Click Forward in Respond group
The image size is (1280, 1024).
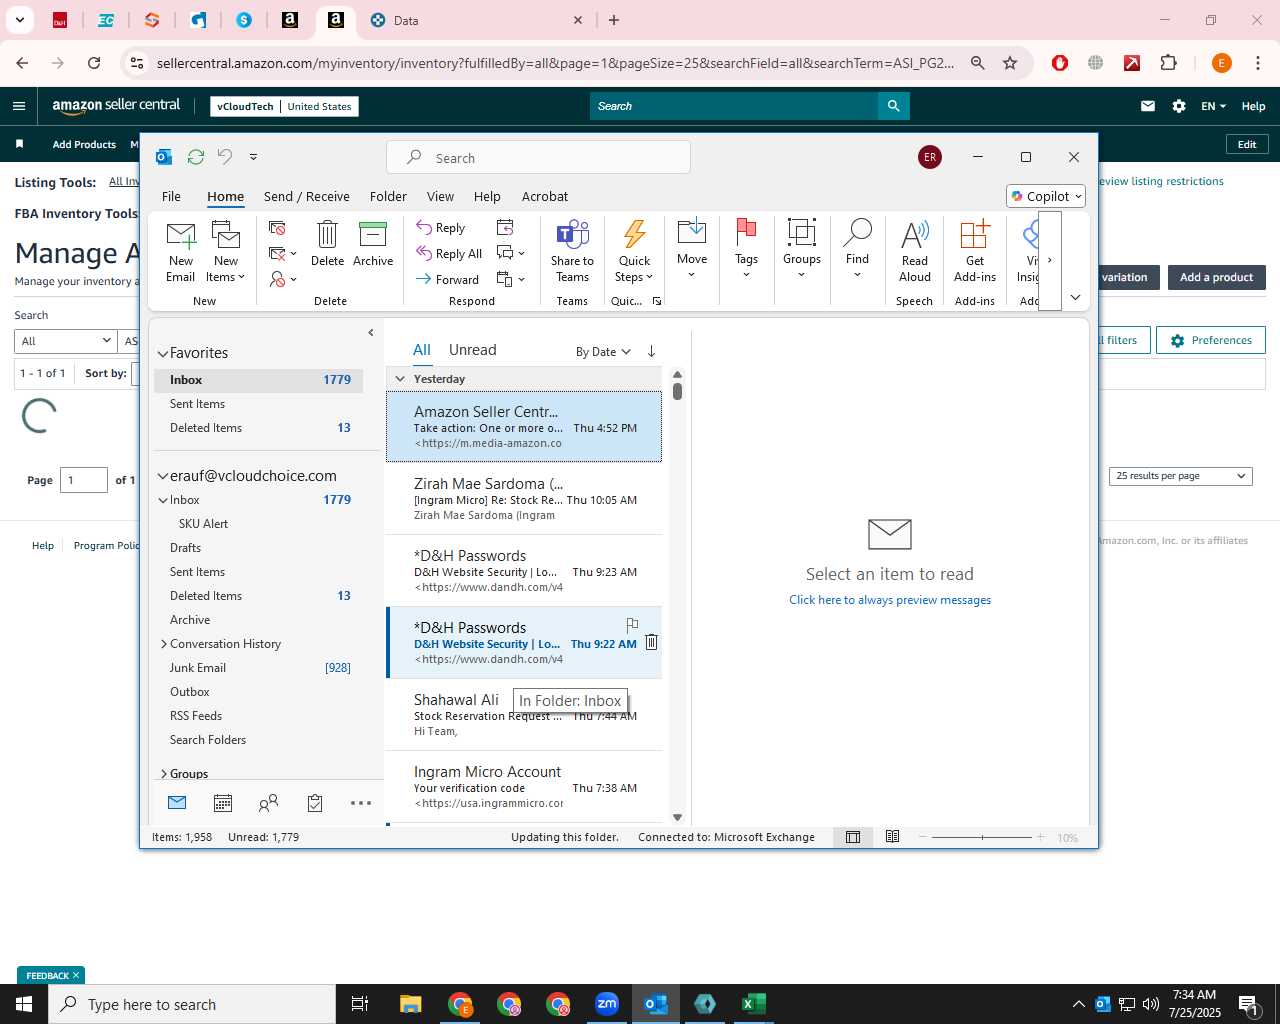tap(447, 280)
